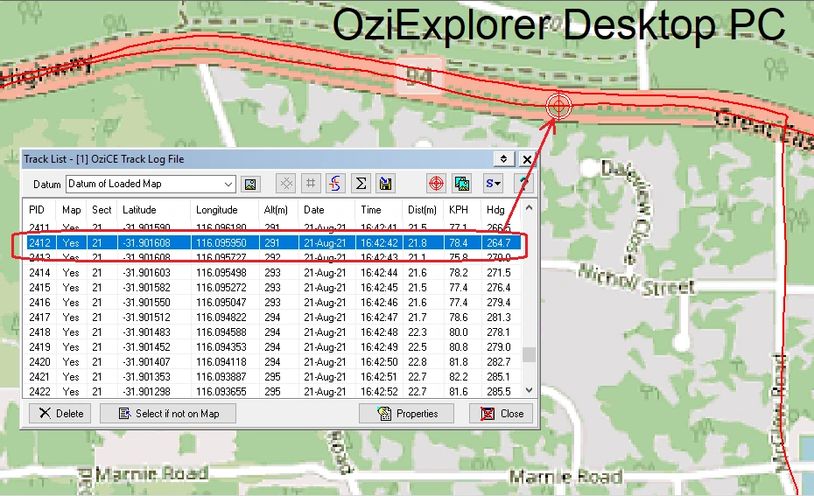Click longitude value 116.094118
814x496 pixels.
221,362
